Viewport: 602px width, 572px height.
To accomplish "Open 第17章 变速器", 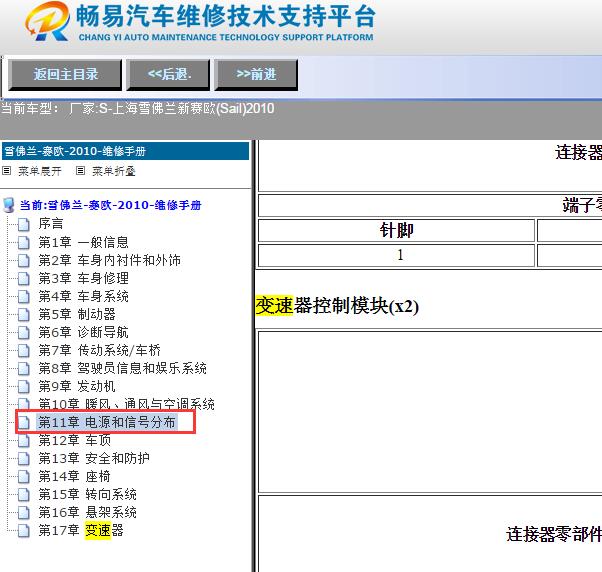I will click(81, 531).
